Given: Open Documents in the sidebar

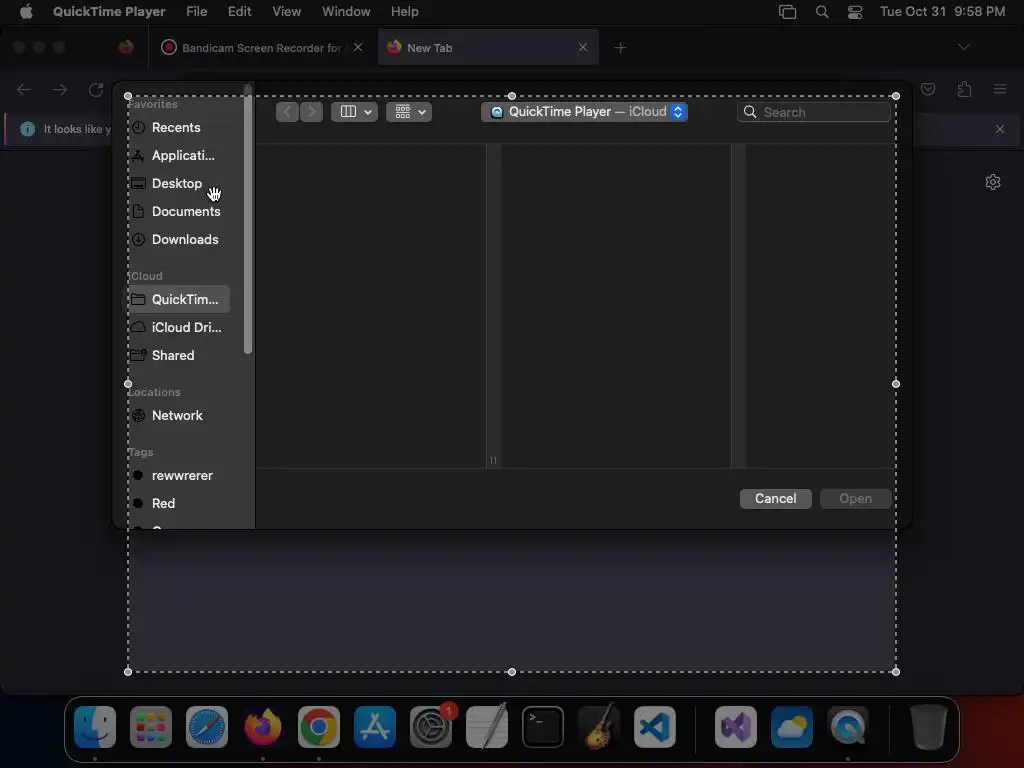Looking at the screenshot, I should (176, 212).
